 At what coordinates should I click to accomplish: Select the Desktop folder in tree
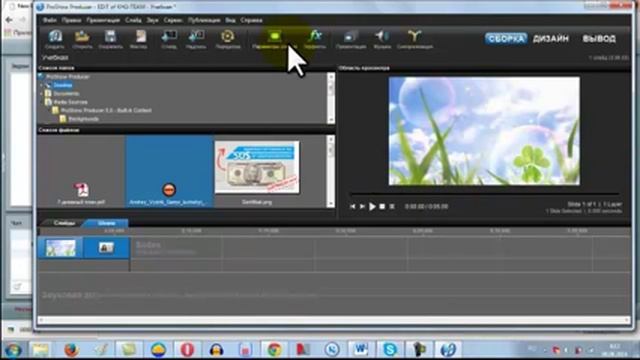click(63, 85)
